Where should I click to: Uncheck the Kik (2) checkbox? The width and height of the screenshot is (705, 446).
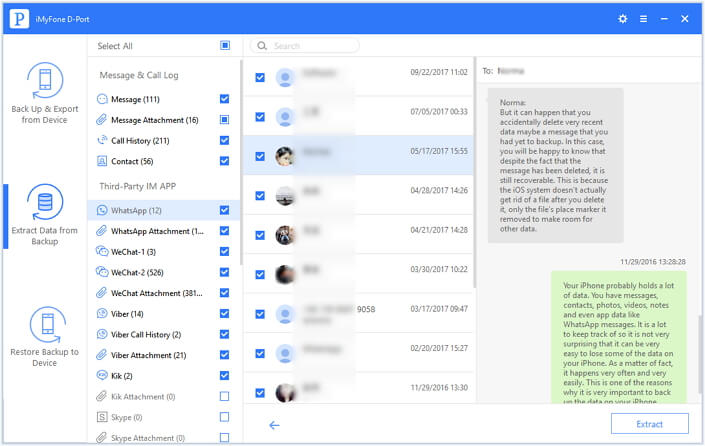point(224,375)
